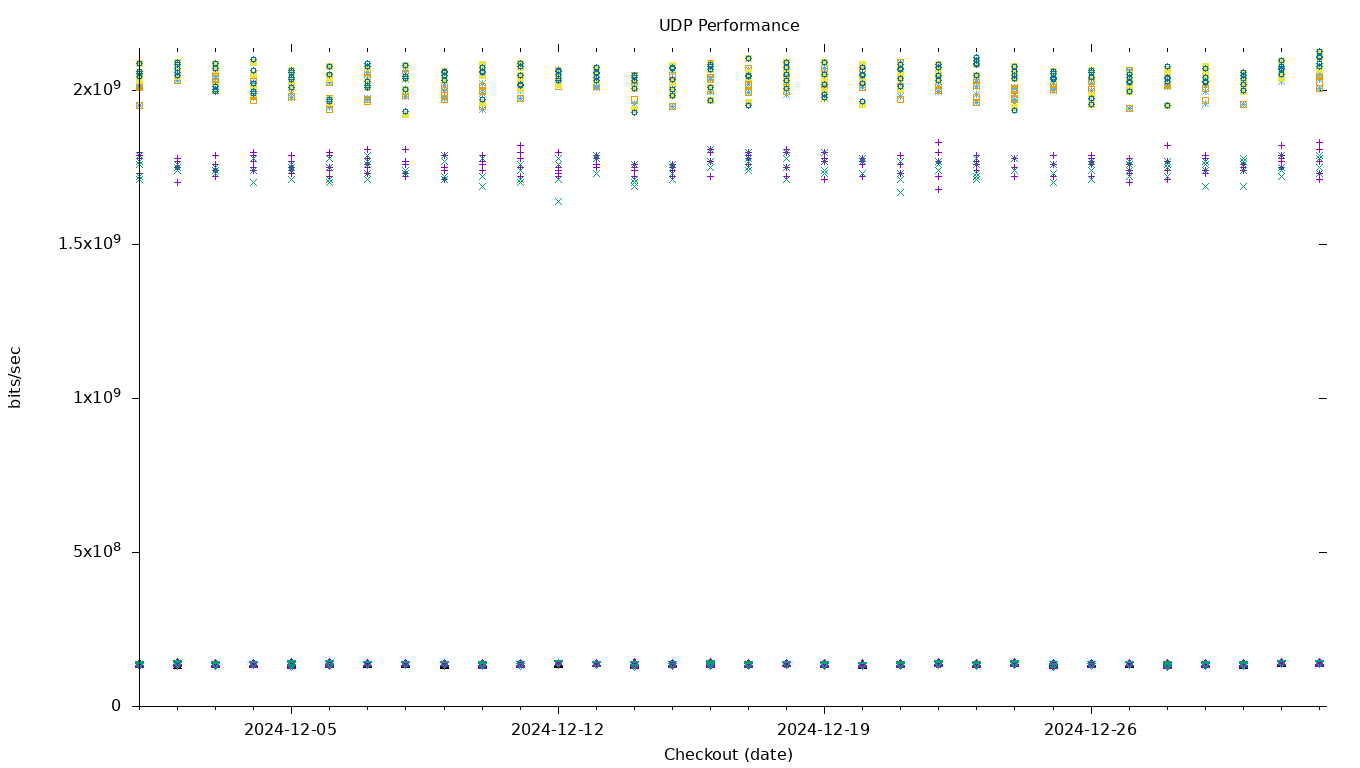Click the 'Checkout (date)' x-axis label
Screen dimensions: 1360x768
(x=728, y=755)
